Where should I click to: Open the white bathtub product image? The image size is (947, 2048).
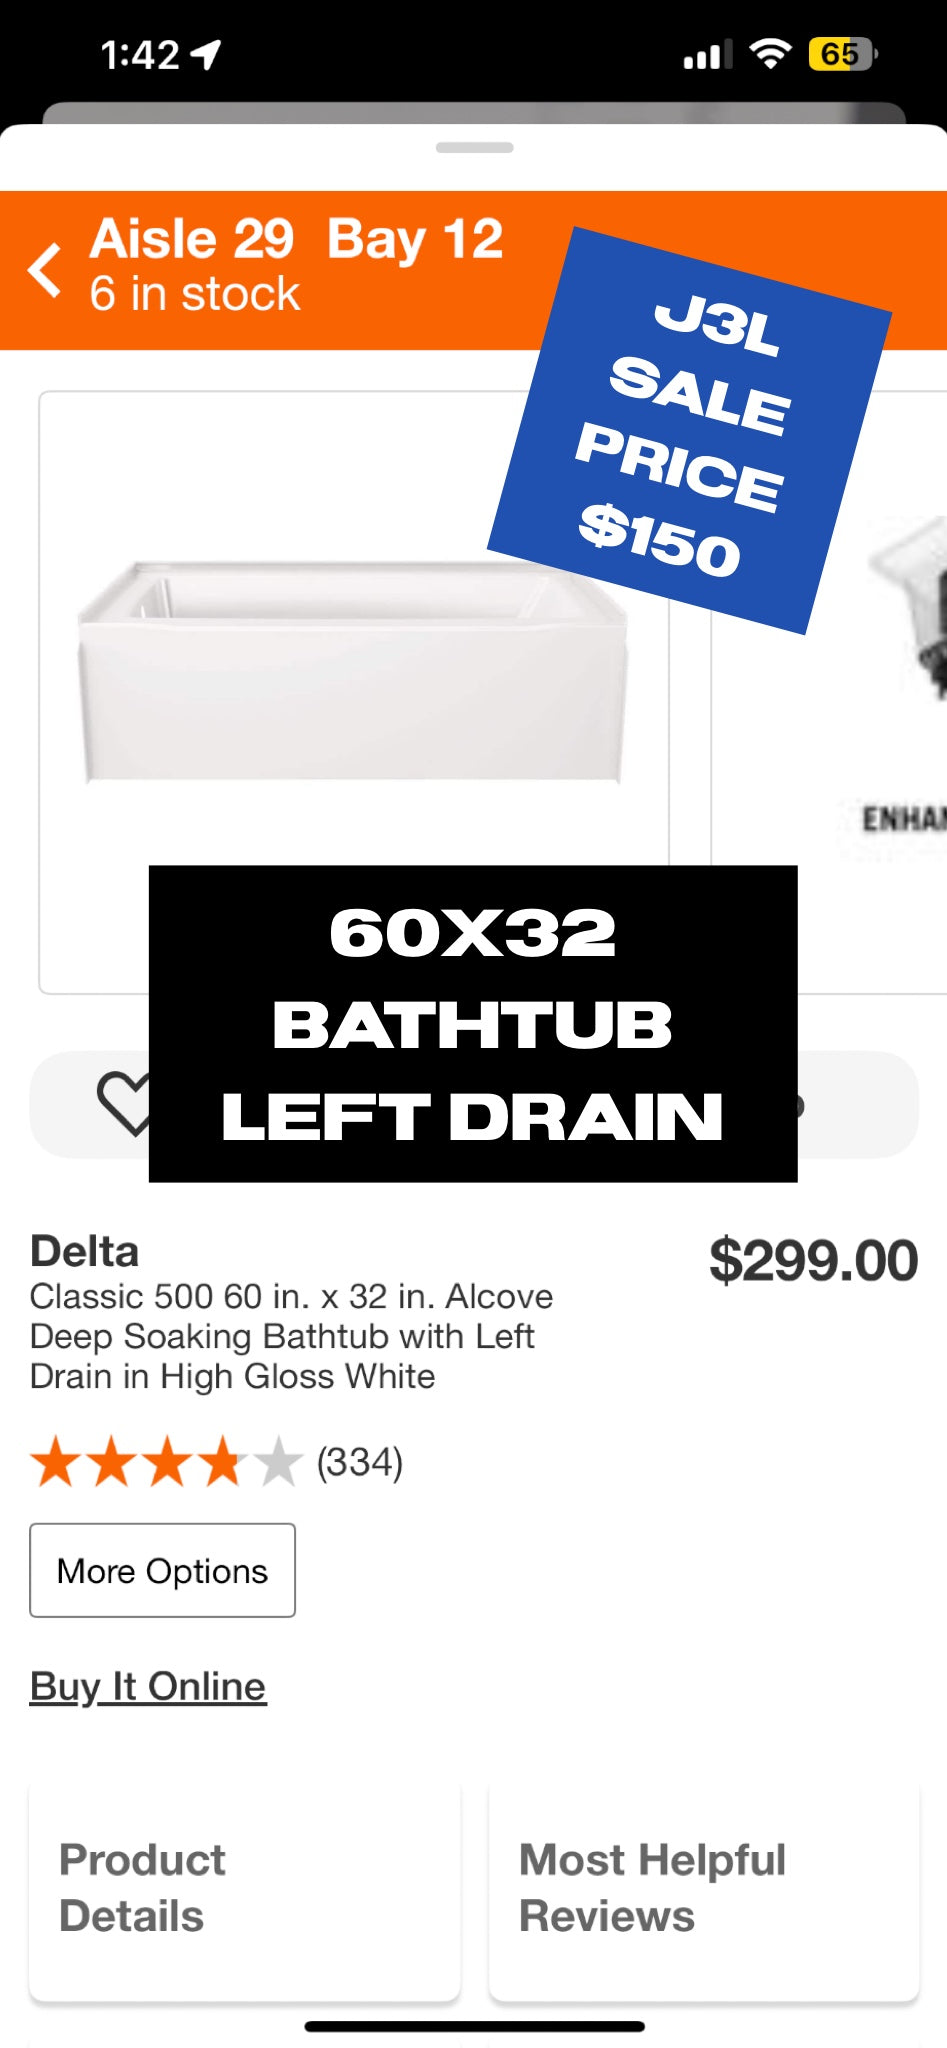(353, 670)
